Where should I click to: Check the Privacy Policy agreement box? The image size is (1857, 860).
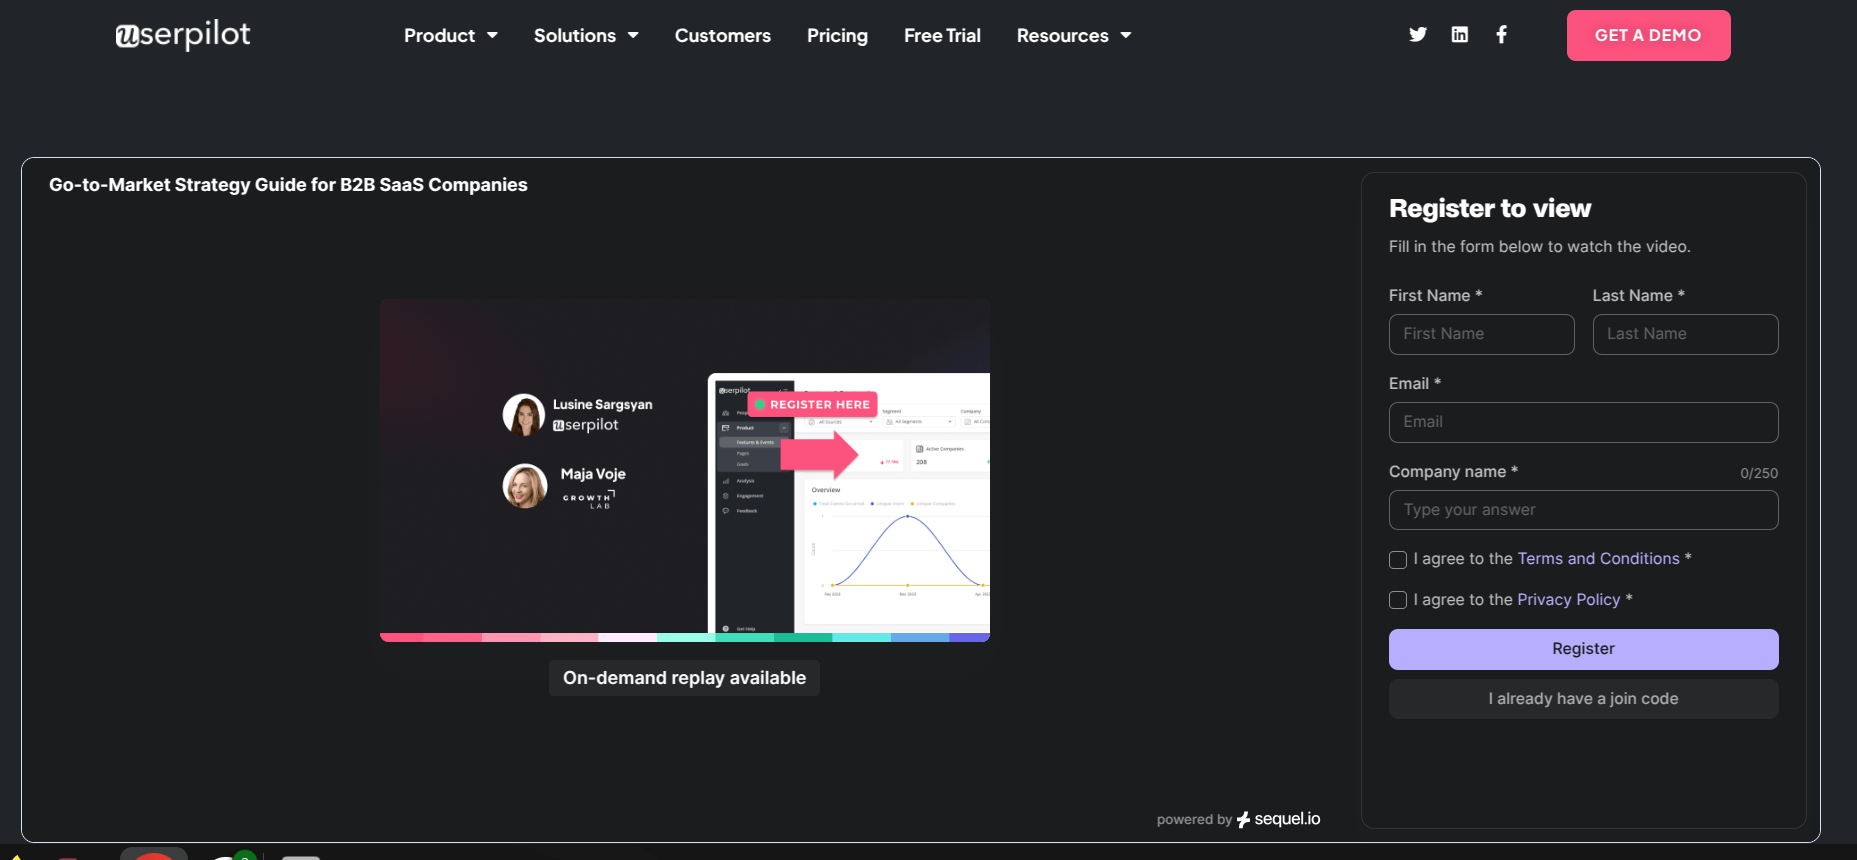(x=1398, y=600)
